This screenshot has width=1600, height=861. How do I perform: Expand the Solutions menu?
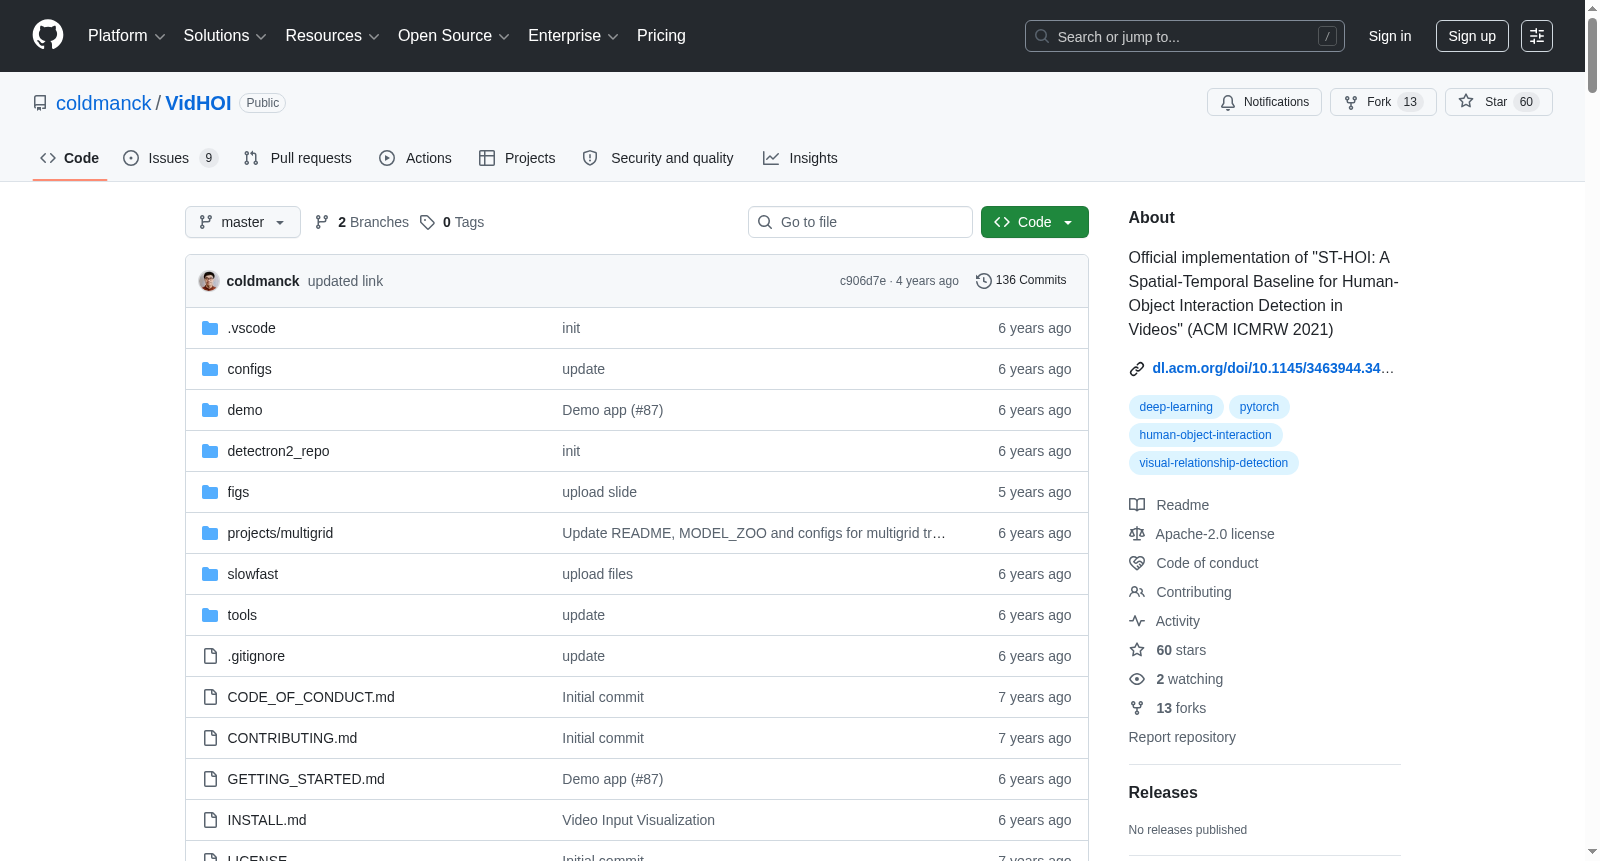pyautogui.click(x=225, y=36)
